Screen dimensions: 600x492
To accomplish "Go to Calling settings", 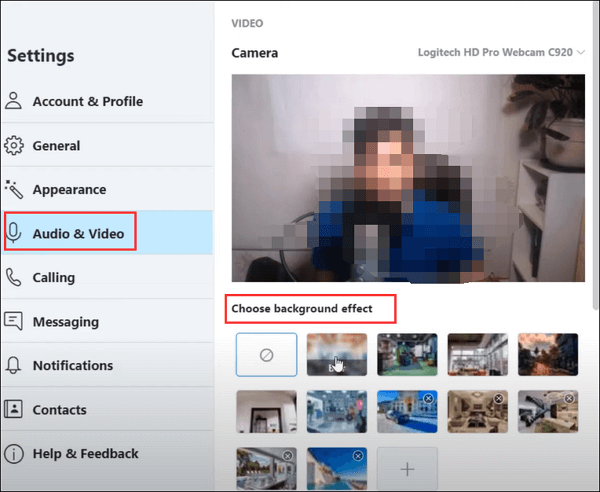I will coord(107,277).
